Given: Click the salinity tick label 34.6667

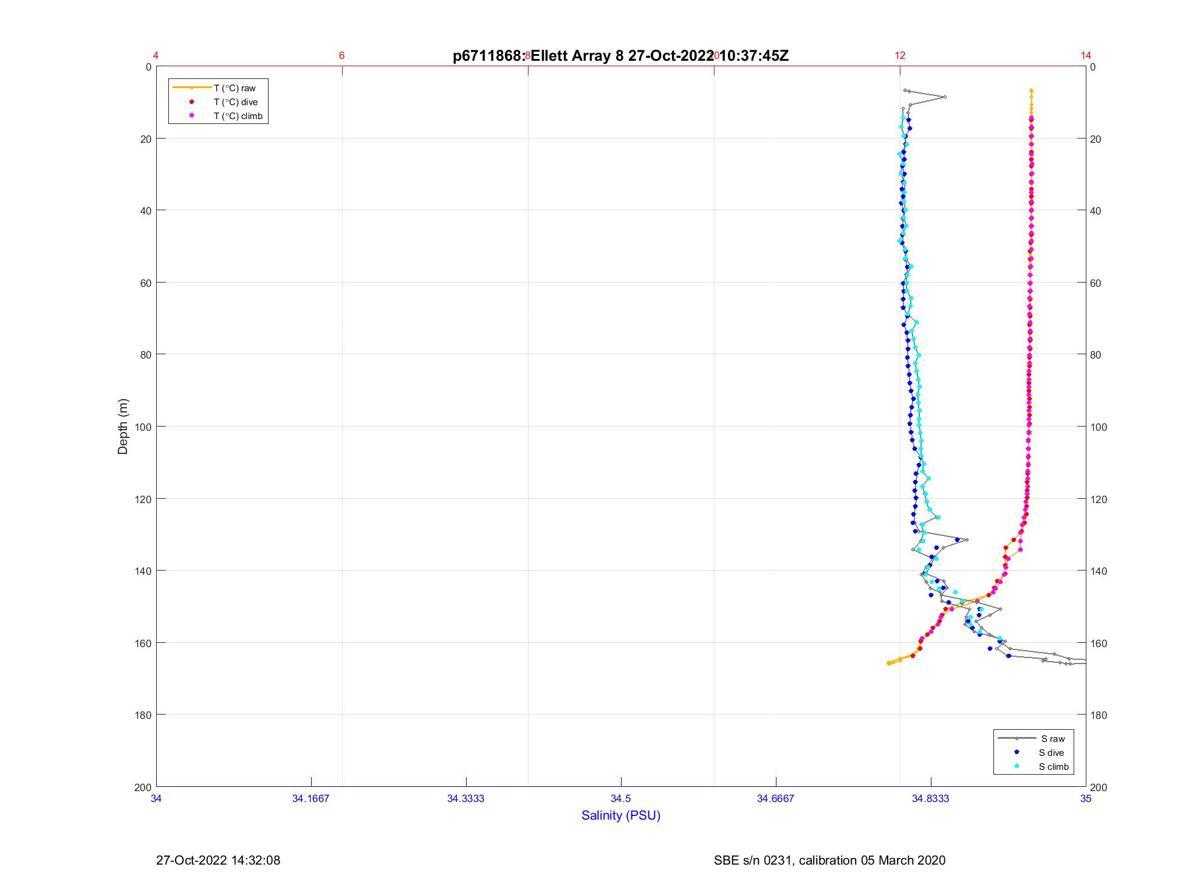Looking at the screenshot, I should point(776,798).
